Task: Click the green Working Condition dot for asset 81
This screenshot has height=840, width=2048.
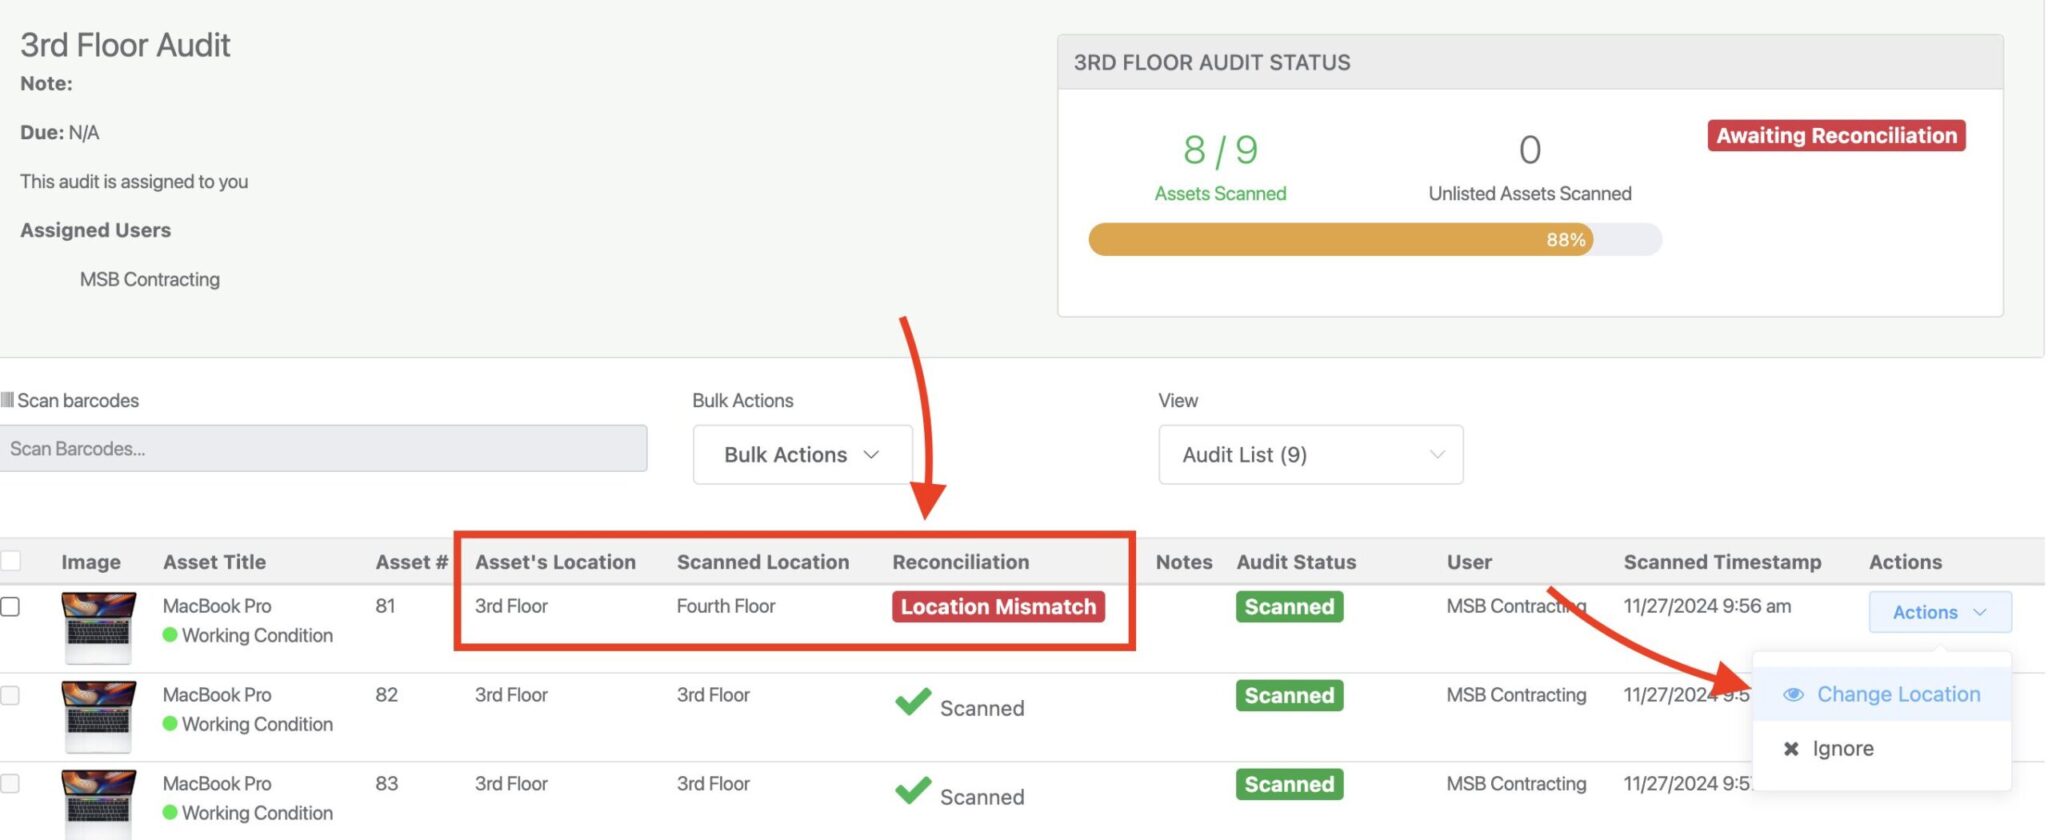Action: [x=170, y=635]
